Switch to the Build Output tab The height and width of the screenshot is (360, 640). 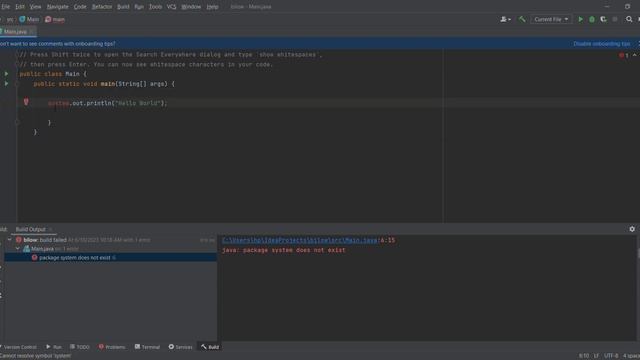click(x=31, y=229)
